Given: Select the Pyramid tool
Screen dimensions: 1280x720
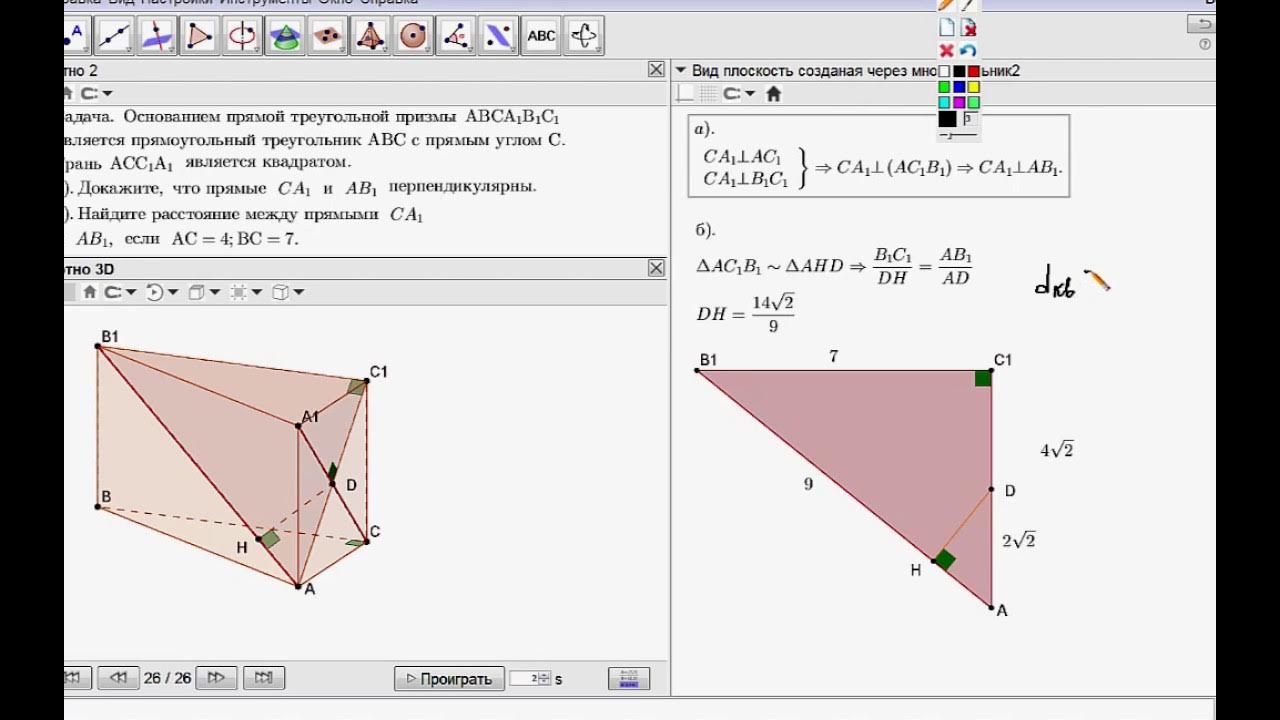Looking at the screenshot, I should (370, 36).
